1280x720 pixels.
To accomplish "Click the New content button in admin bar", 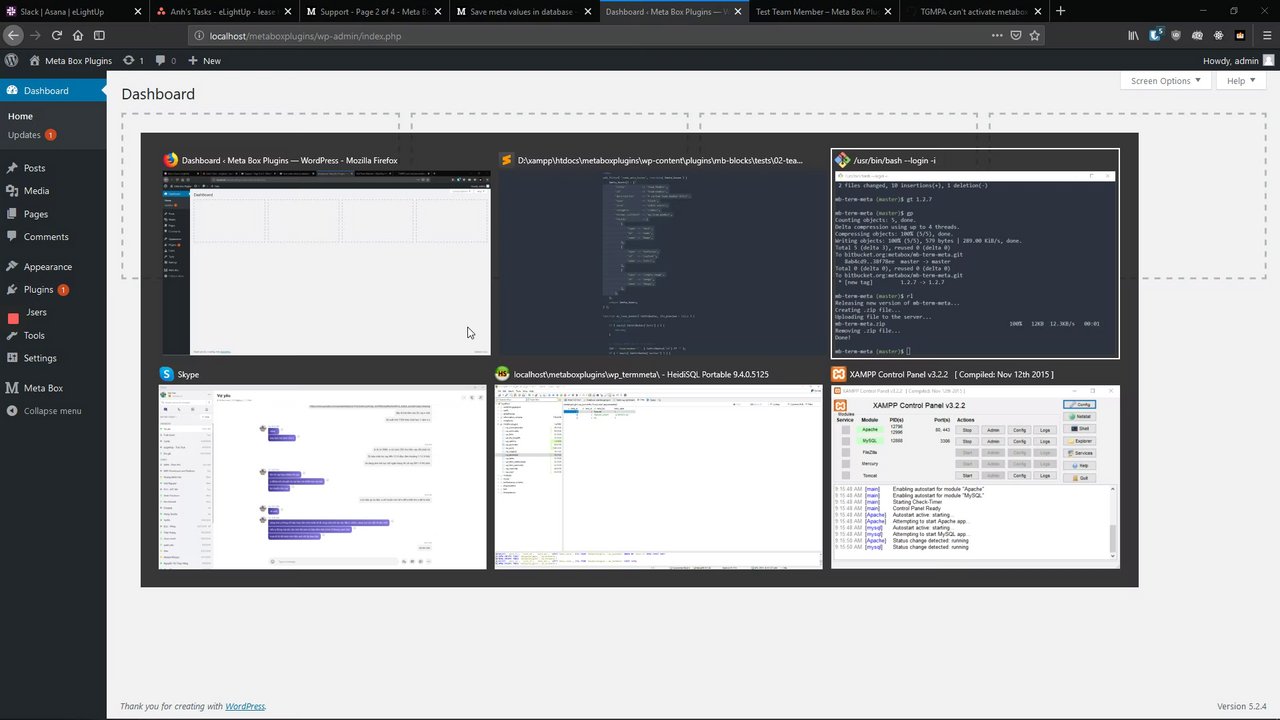I will (204, 60).
